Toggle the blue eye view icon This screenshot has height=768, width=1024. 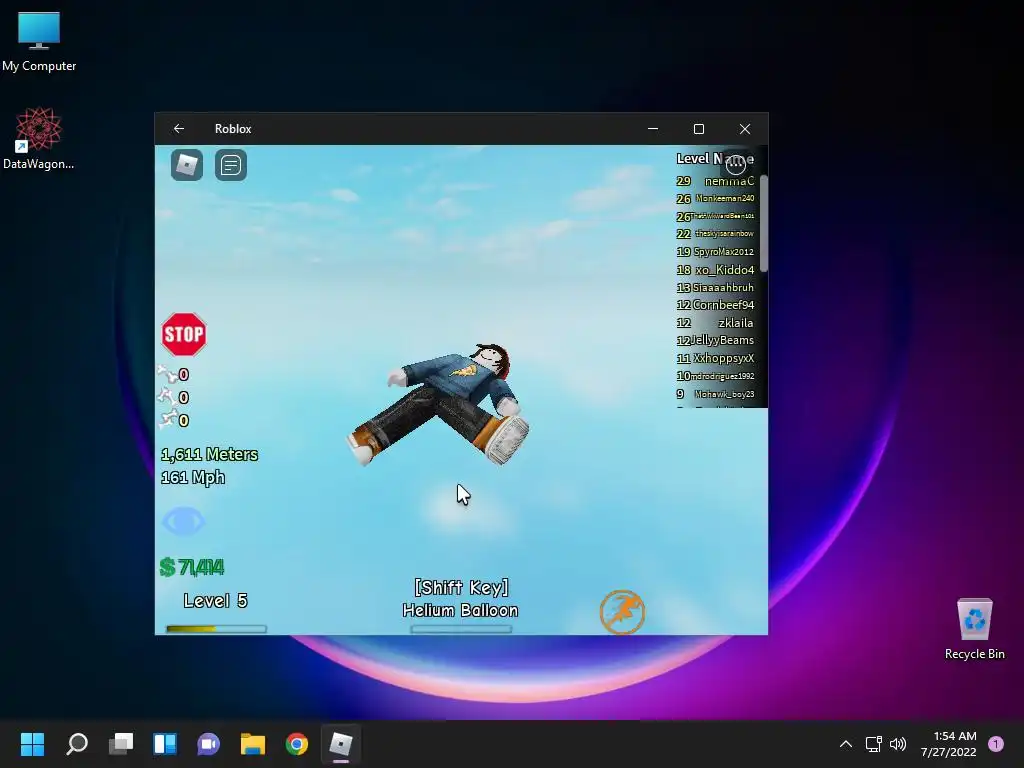click(184, 522)
